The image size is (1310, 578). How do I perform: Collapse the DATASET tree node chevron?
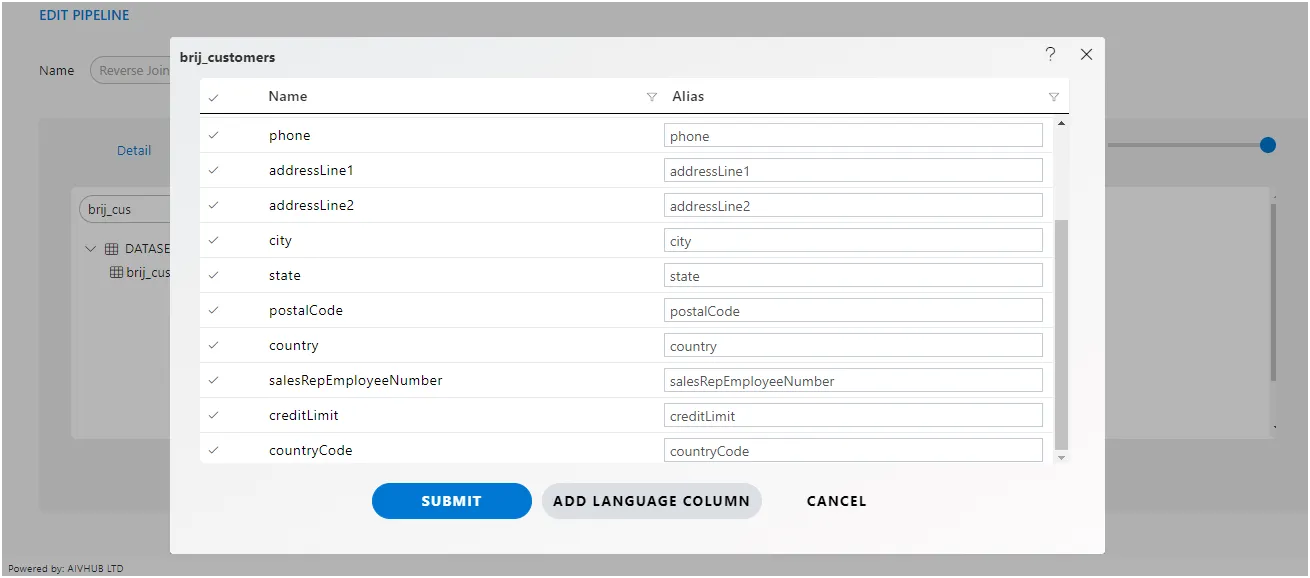pos(91,249)
